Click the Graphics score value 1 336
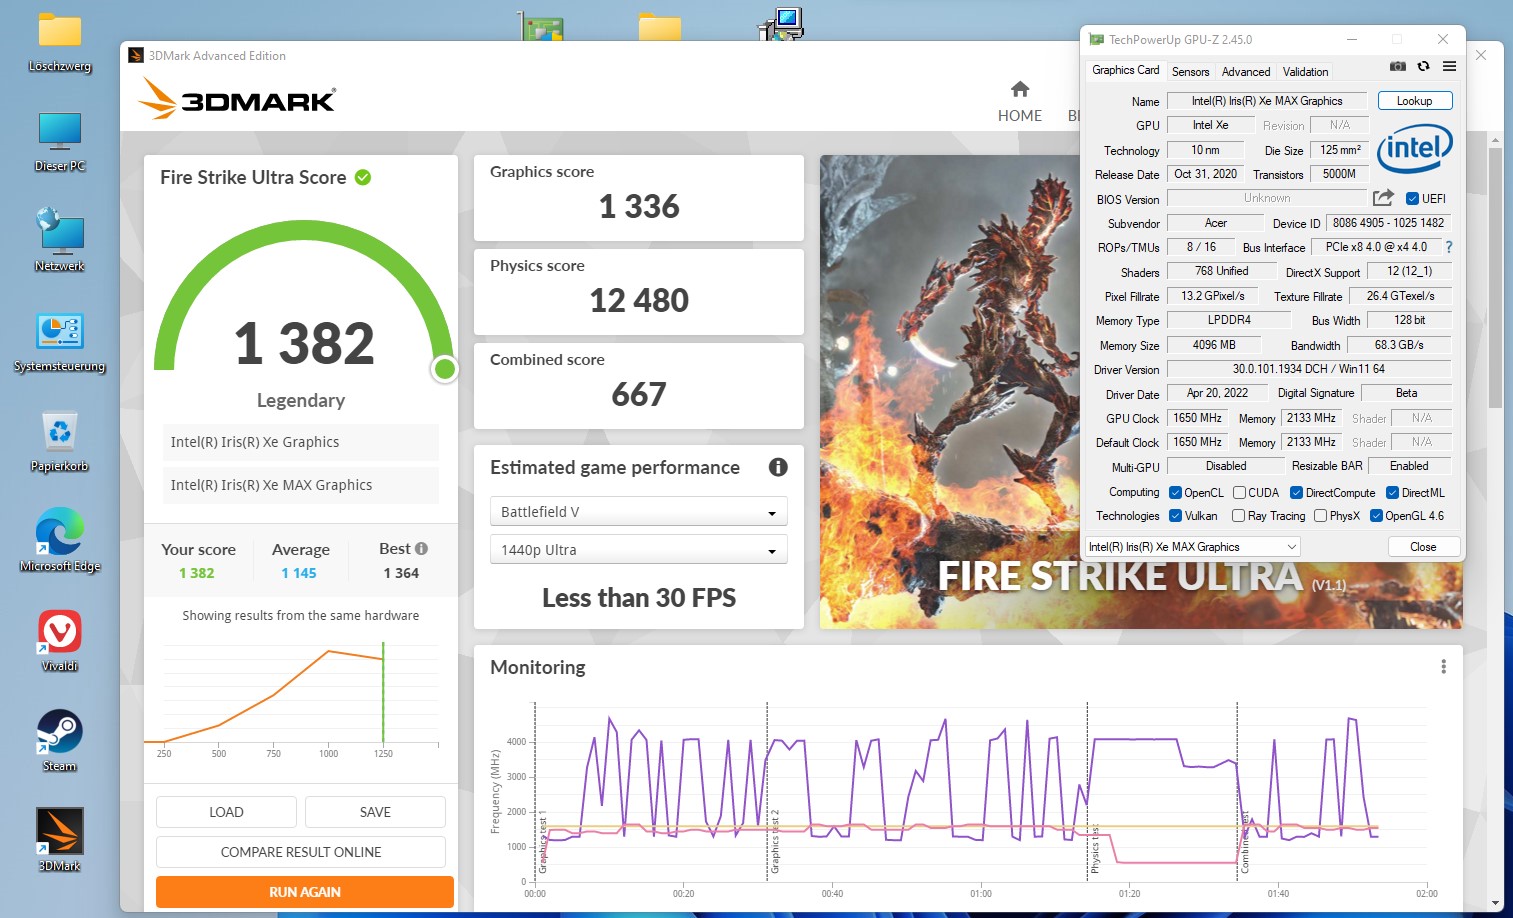1513x918 pixels. (x=639, y=206)
